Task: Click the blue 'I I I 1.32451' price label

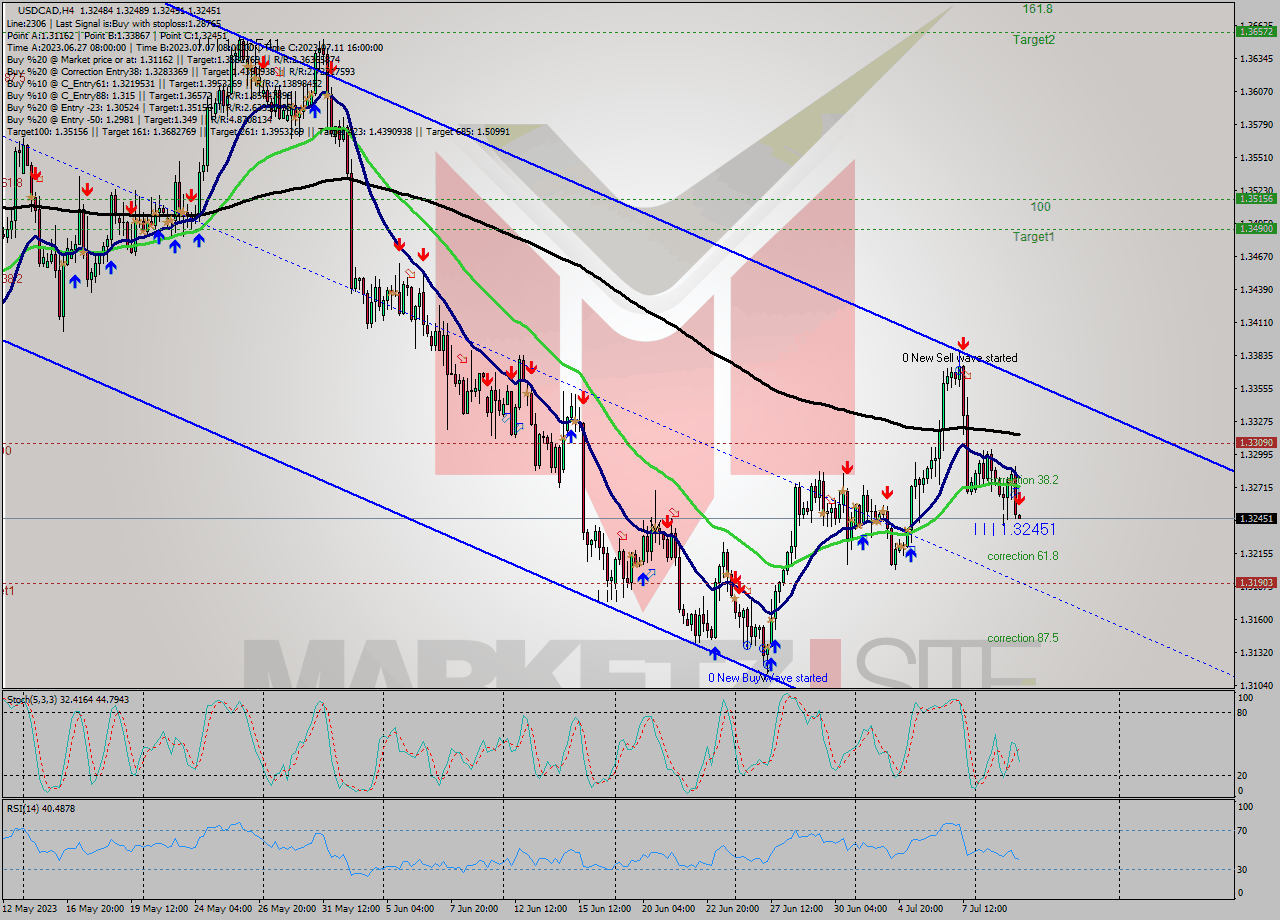Action: (1014, 529)
